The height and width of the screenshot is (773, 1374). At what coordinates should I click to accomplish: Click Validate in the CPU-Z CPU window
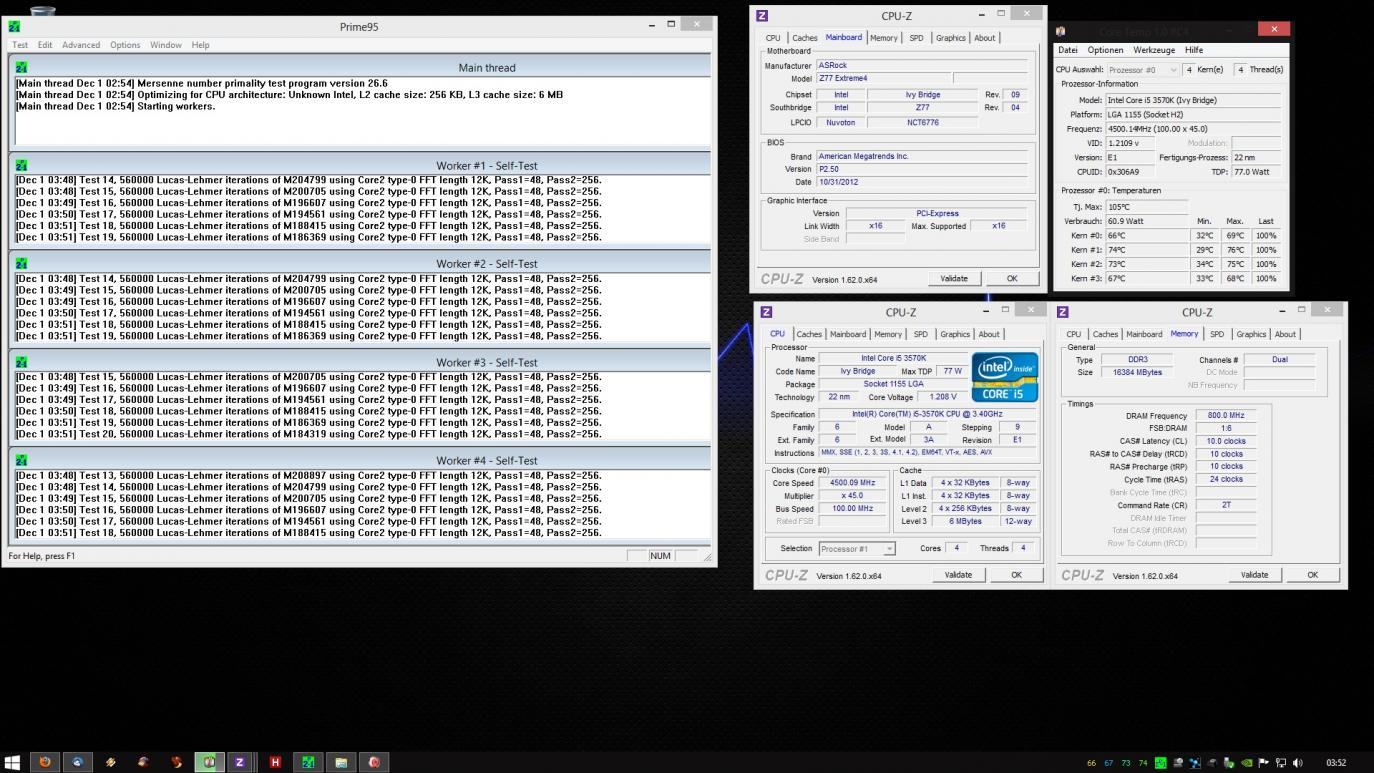tap(958, 574)
